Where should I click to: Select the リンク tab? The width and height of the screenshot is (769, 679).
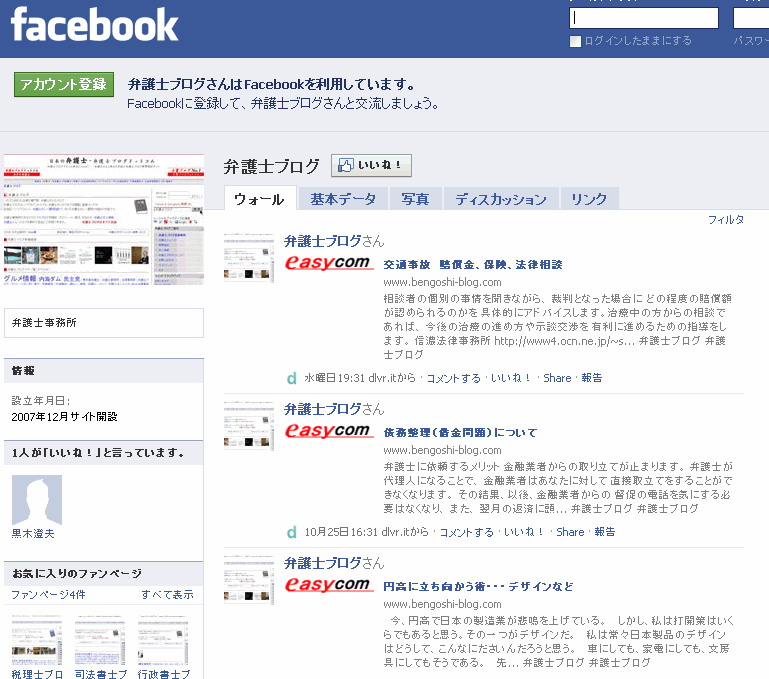589,199
